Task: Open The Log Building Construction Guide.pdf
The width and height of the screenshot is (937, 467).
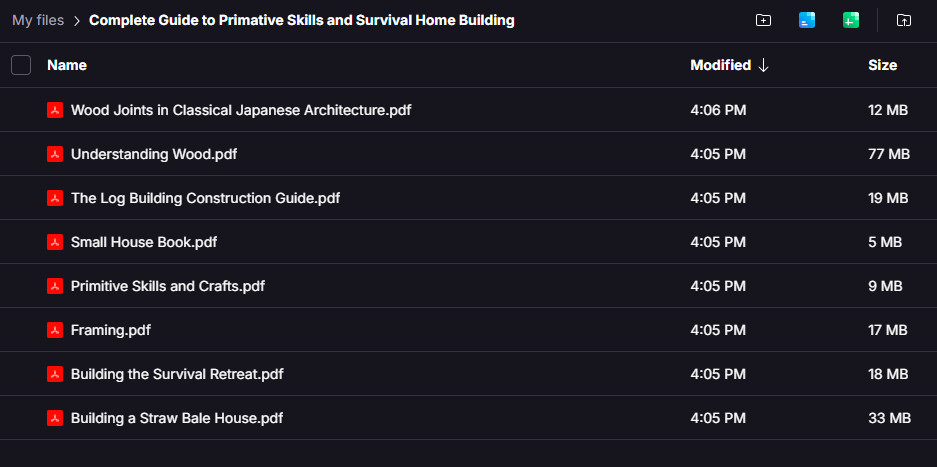Action: 205,198
